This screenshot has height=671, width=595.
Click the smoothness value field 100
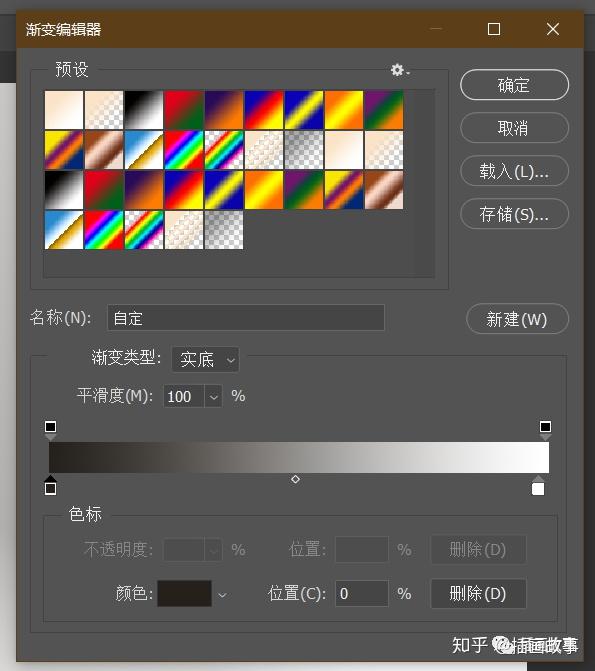point(183,397)
